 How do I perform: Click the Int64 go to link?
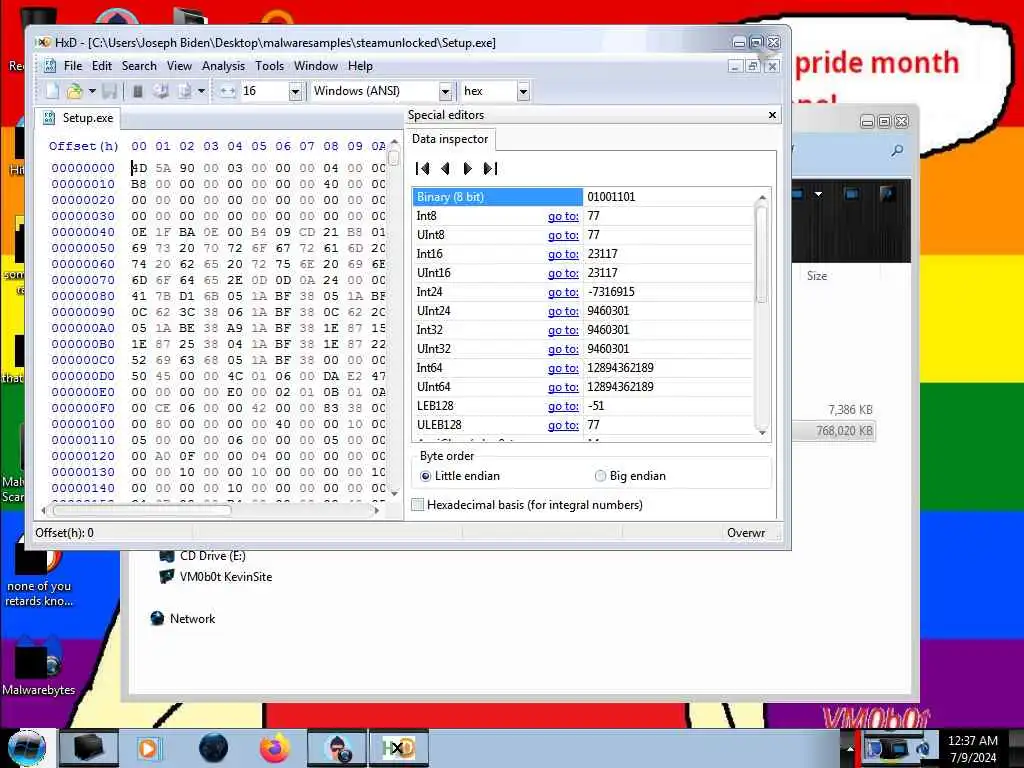563,368
